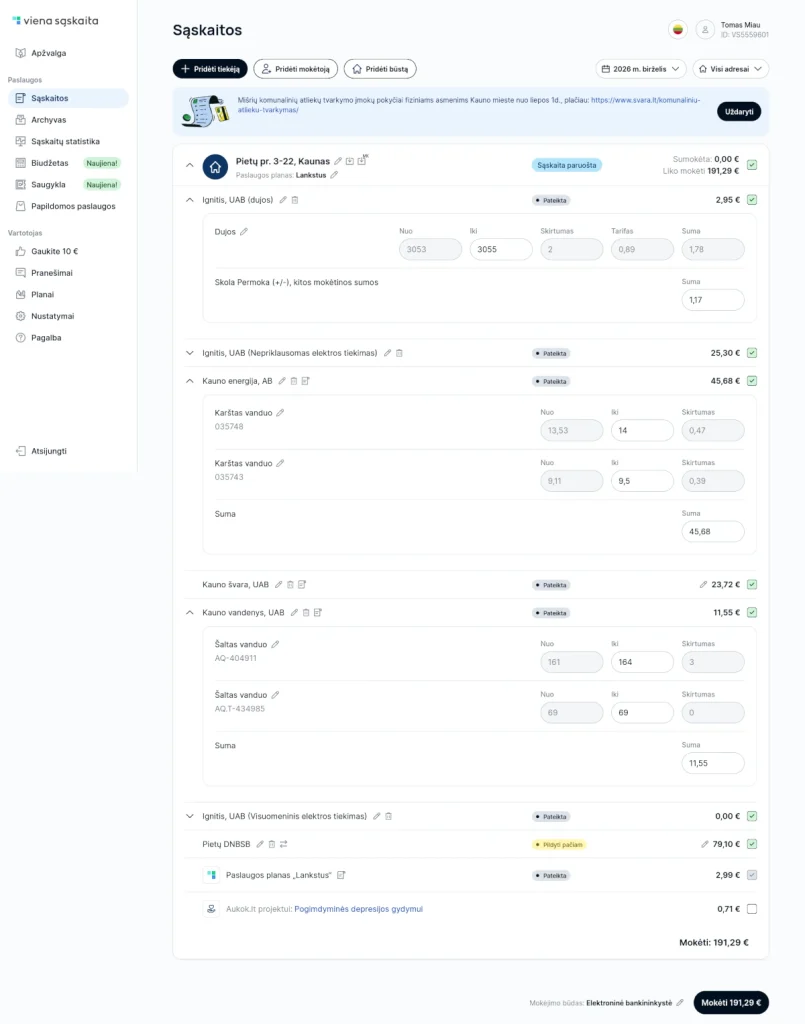The image size is (805, 1024).
Task: Delete Kauno švara, UAB provider
Action: point(290,585)
